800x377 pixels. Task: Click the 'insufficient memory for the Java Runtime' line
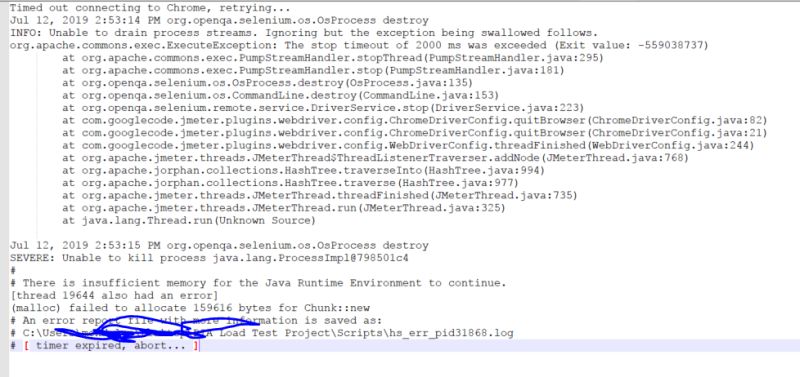258,283
